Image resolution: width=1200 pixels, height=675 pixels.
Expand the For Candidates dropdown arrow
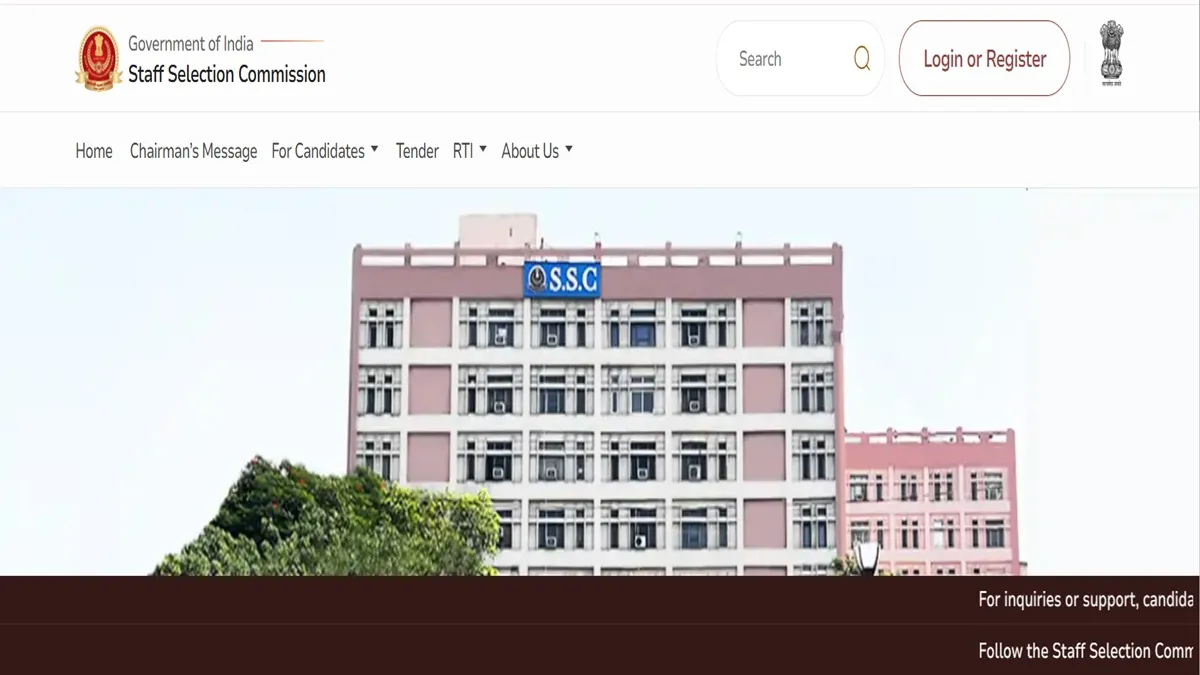point(375,149)
